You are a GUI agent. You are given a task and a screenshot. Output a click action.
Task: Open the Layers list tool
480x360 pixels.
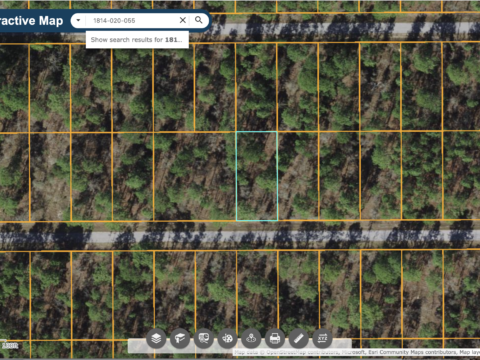156,339
